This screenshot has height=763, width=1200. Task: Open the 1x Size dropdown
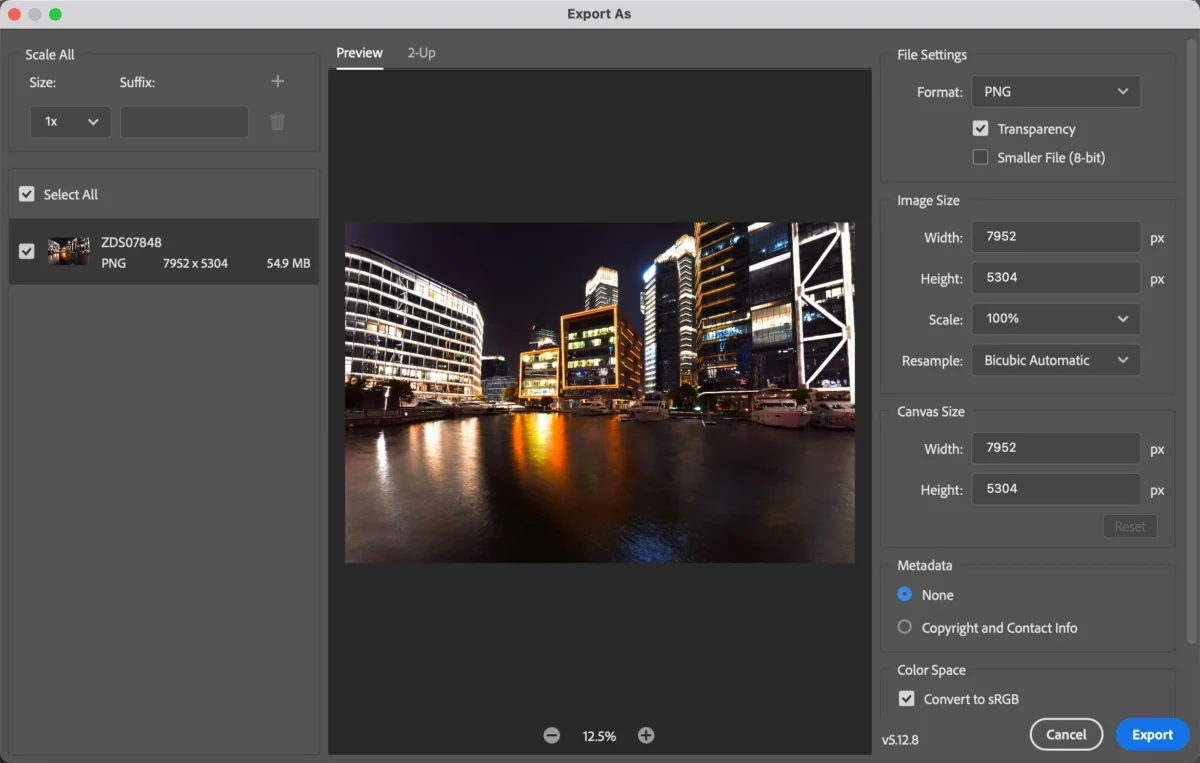pos(70,121)
